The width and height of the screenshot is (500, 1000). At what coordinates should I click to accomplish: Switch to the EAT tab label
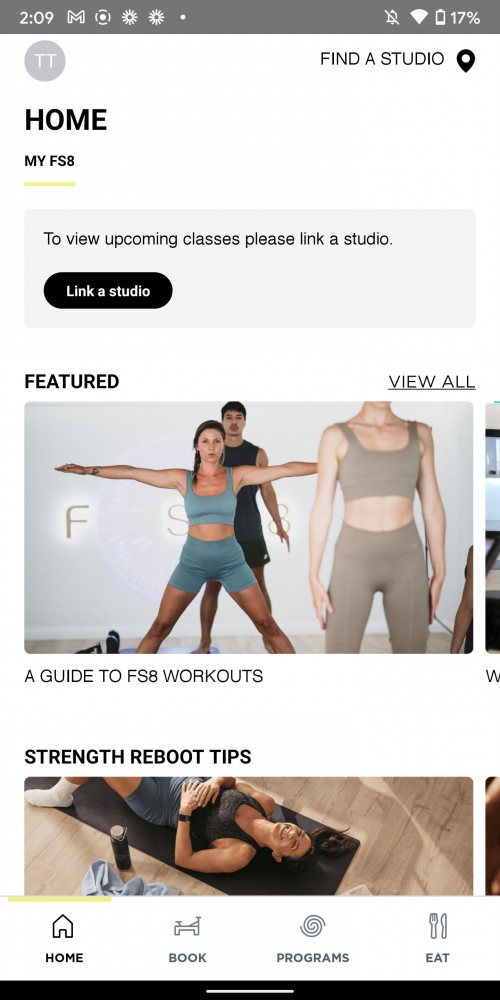pos(438,958)
